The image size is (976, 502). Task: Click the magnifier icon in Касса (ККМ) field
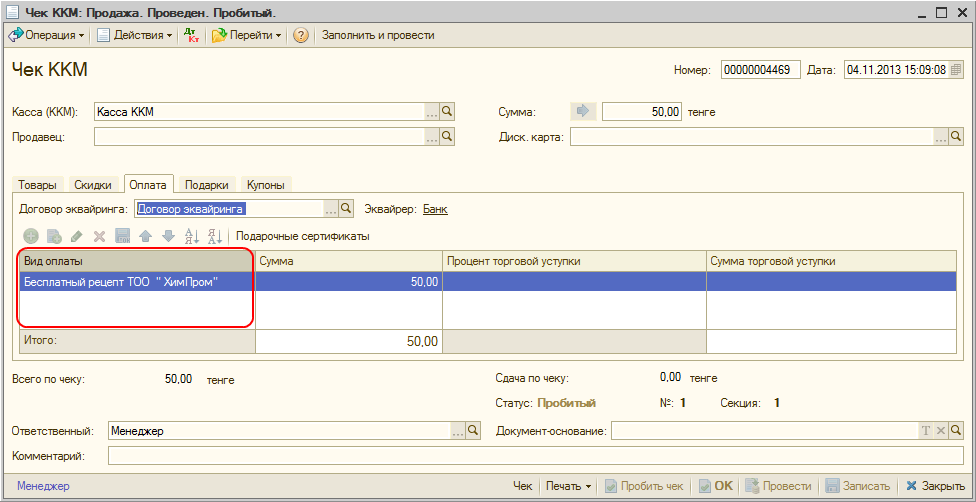[448, 112]
